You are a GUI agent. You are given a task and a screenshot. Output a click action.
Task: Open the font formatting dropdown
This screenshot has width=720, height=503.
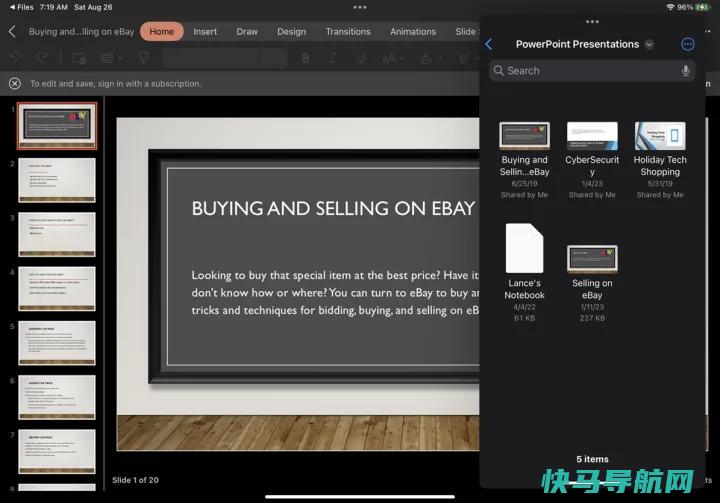pyautogui.click(x=394, y=58)
